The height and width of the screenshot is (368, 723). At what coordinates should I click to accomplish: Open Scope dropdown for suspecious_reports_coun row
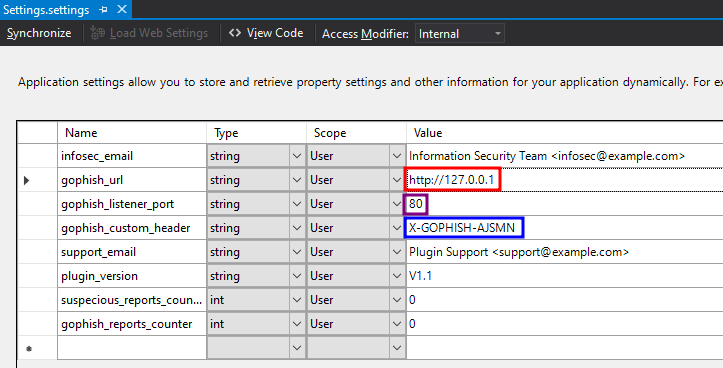pos(397,300)
